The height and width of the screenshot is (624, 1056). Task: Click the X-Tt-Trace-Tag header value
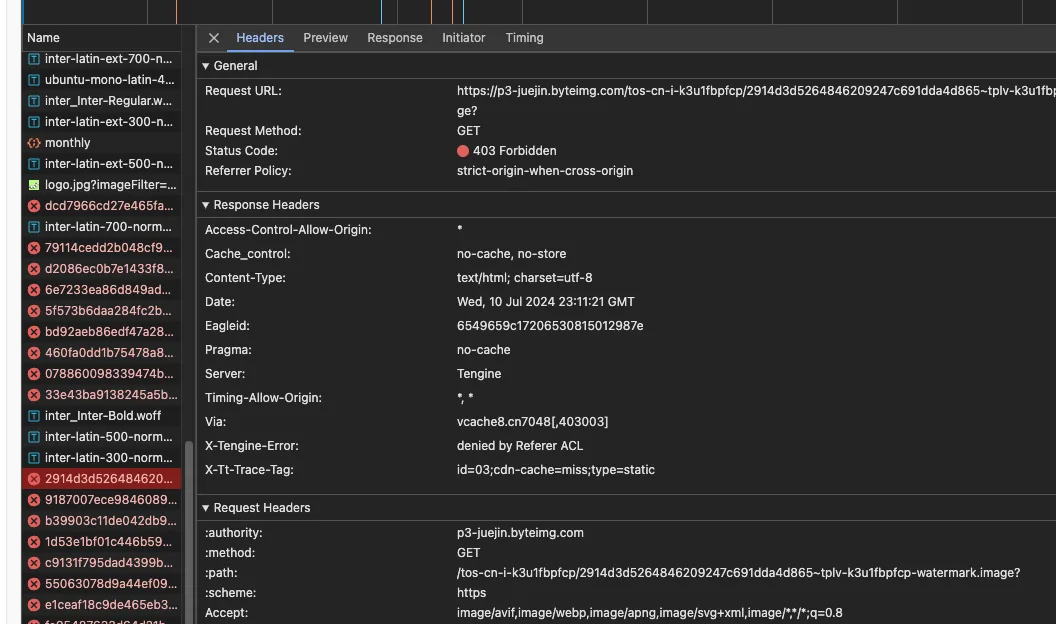(556, 470)
